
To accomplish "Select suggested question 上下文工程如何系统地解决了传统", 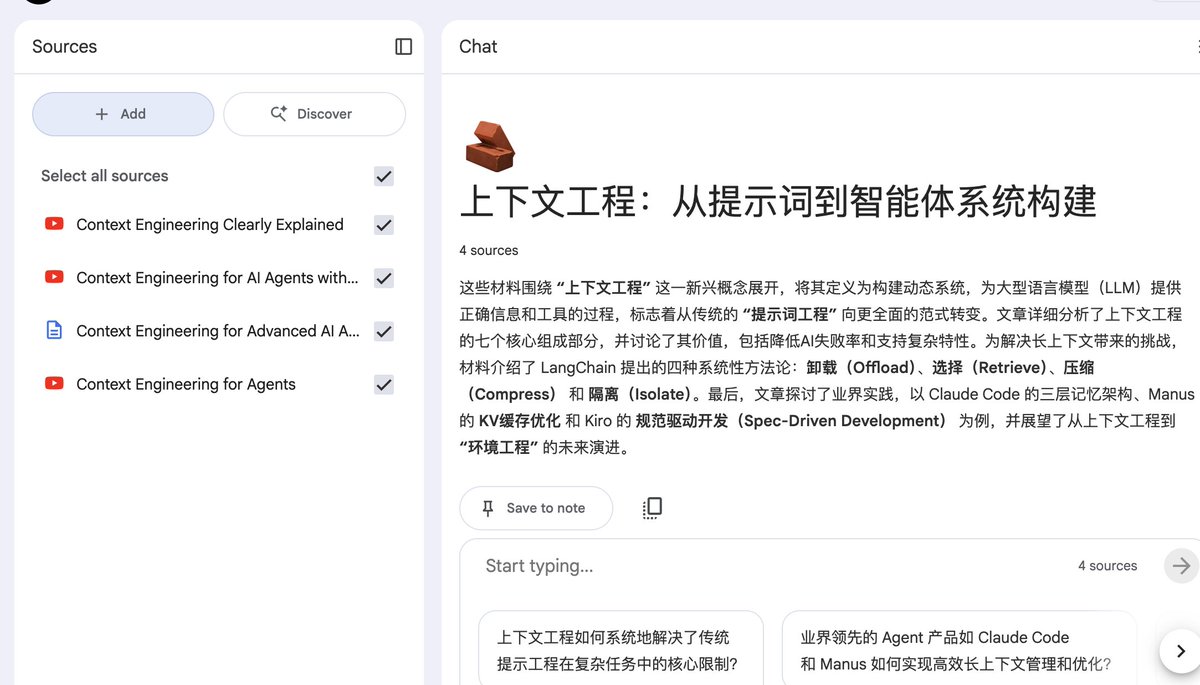I will [621, 650].
